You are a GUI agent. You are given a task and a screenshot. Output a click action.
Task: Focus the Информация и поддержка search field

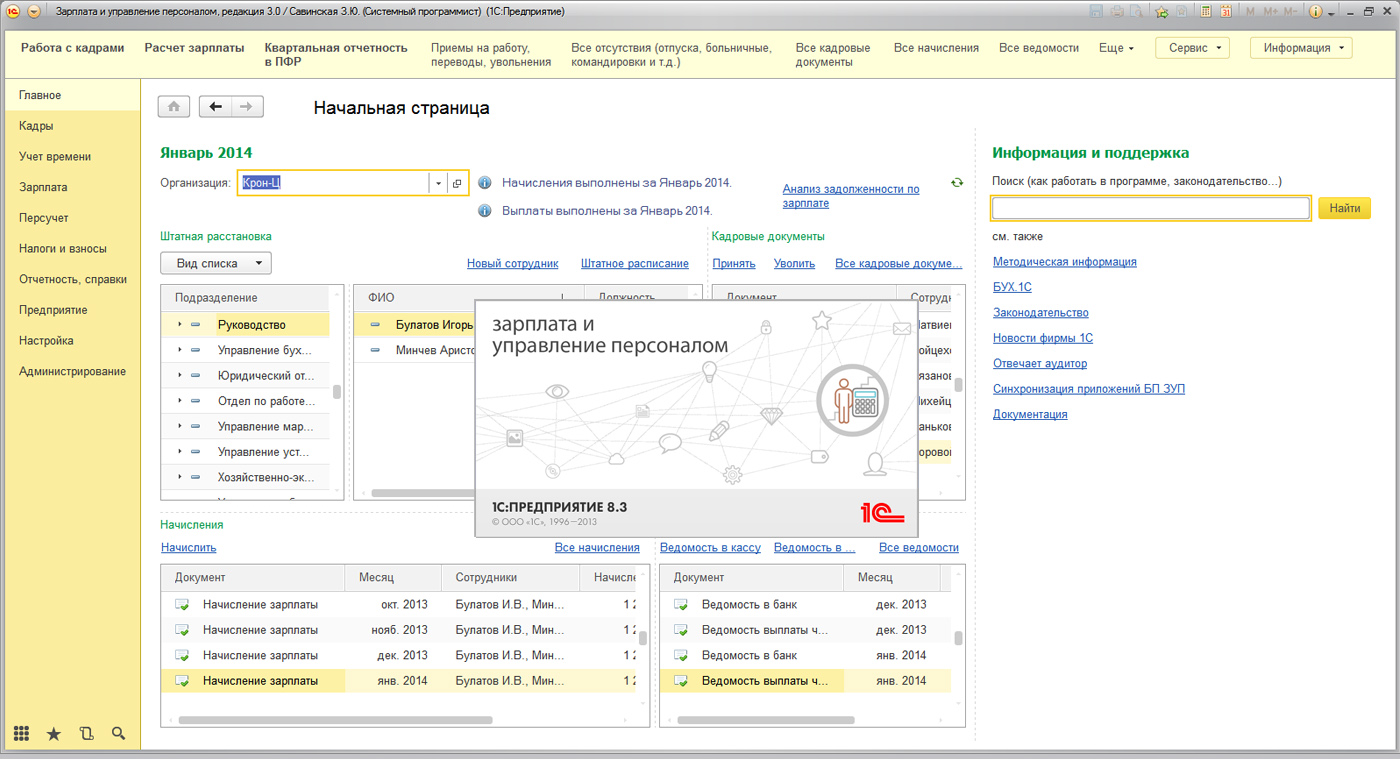[1150, 208]
